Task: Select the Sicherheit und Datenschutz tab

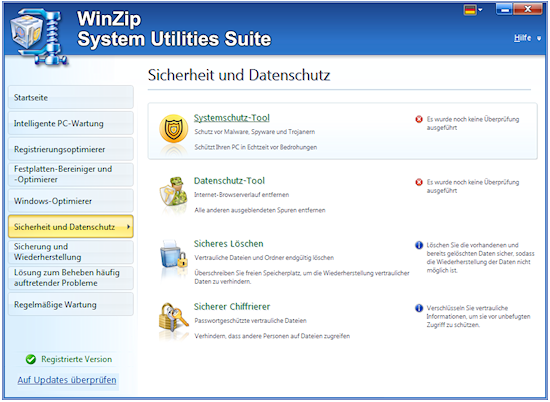Action: tap(71, 227)
